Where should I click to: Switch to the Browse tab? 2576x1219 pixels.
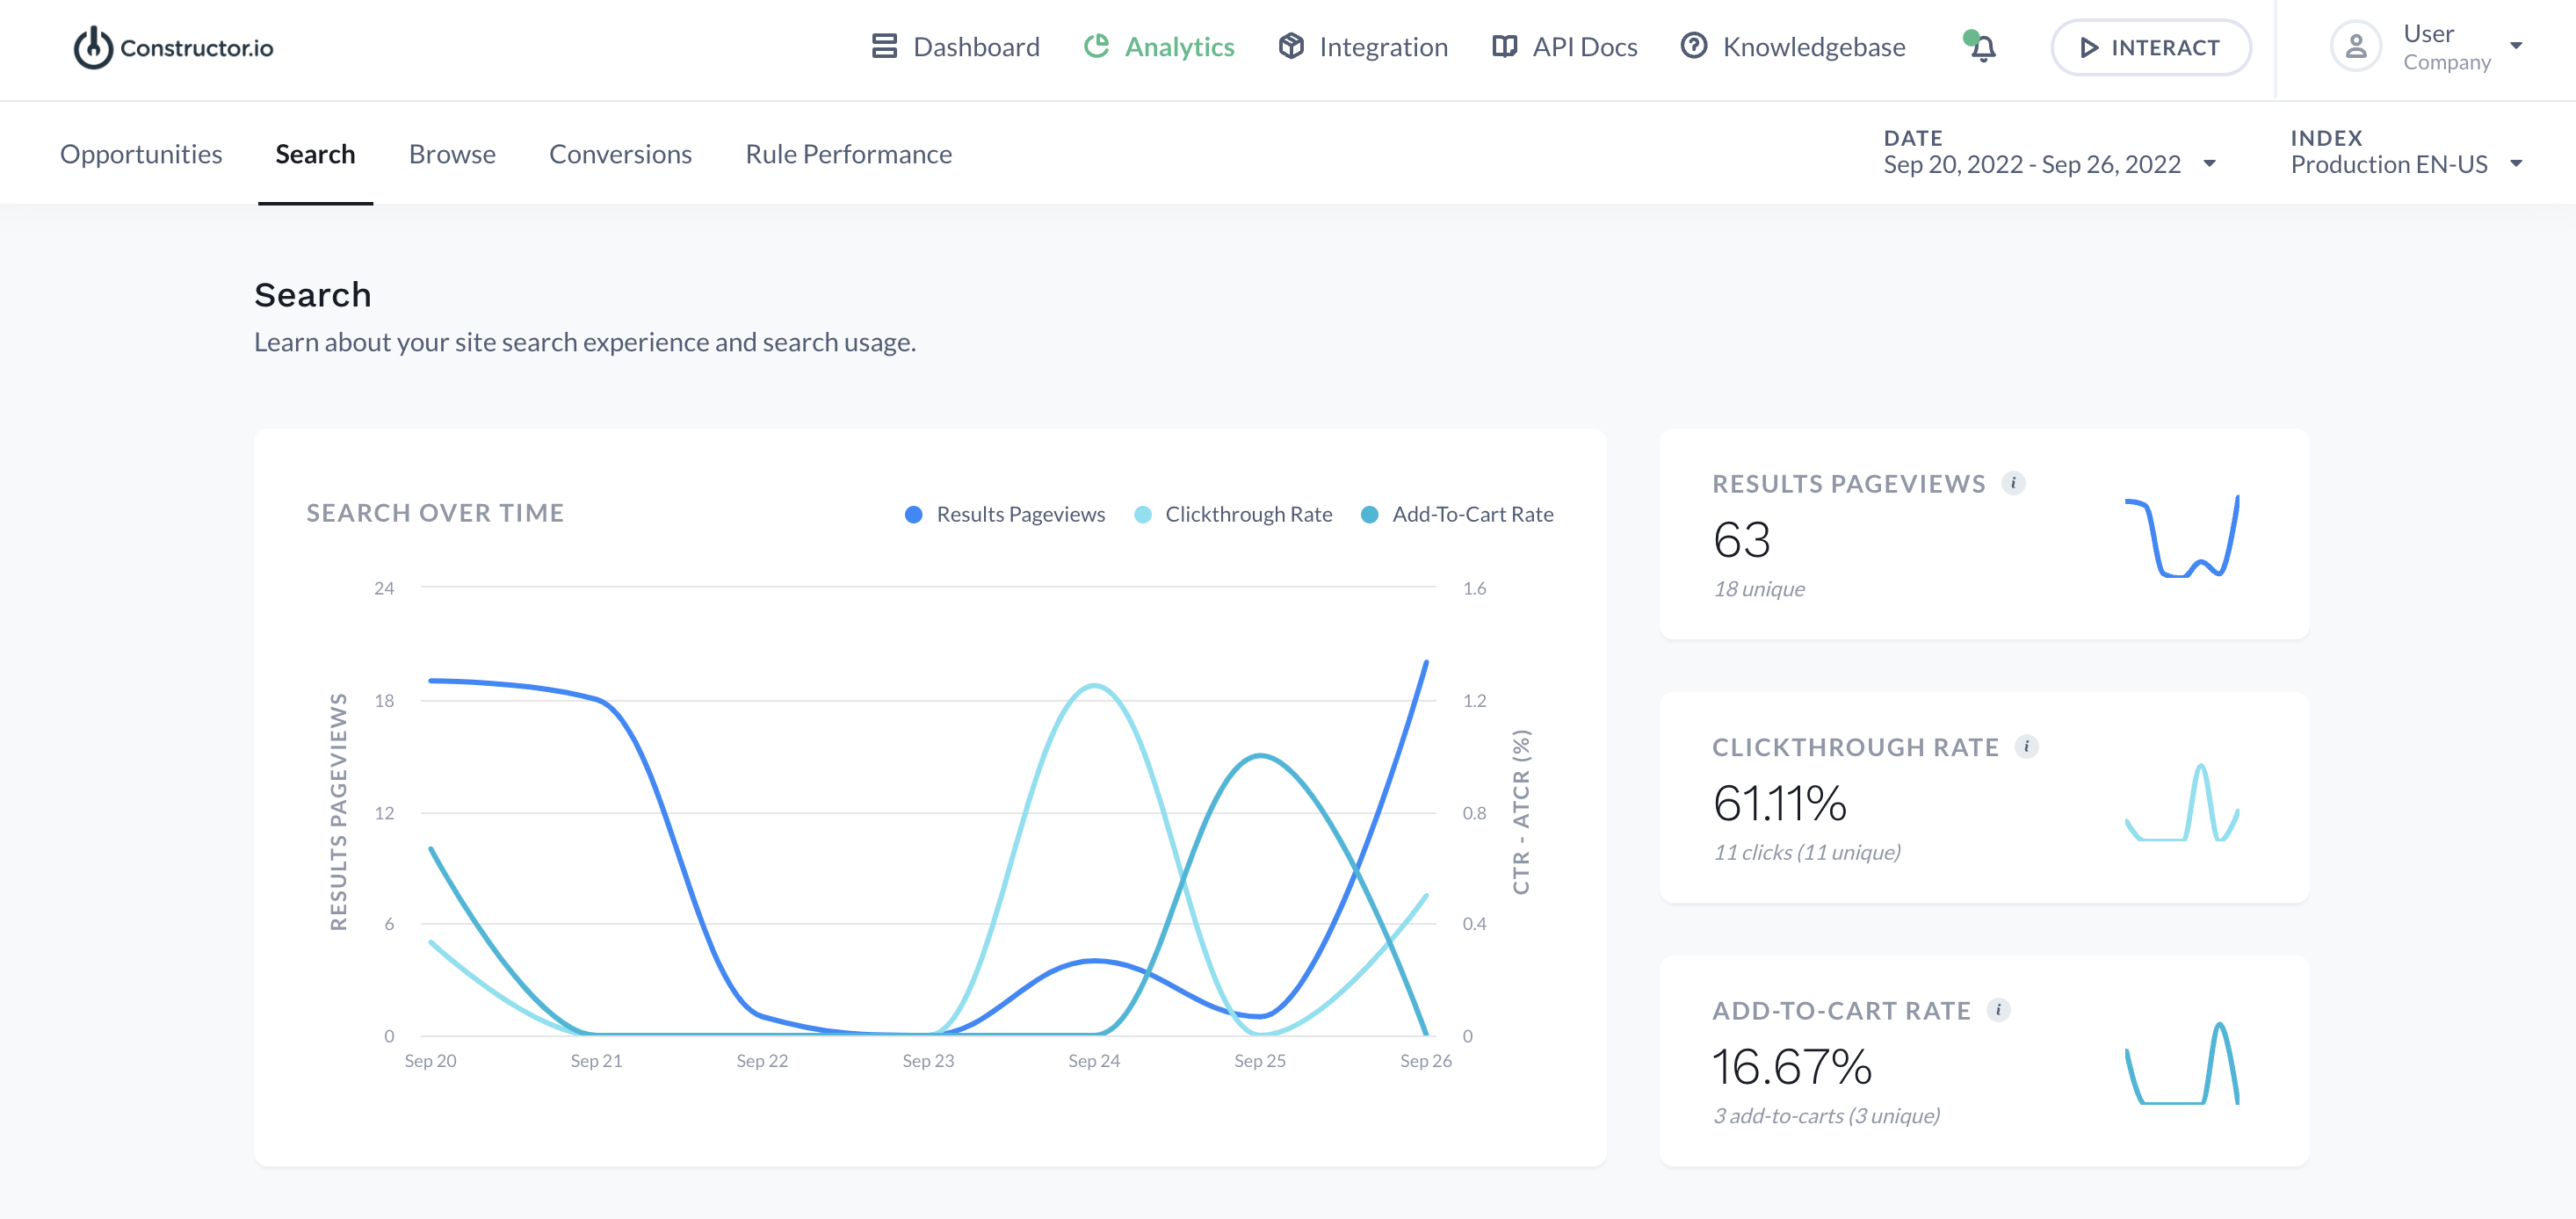452,154
